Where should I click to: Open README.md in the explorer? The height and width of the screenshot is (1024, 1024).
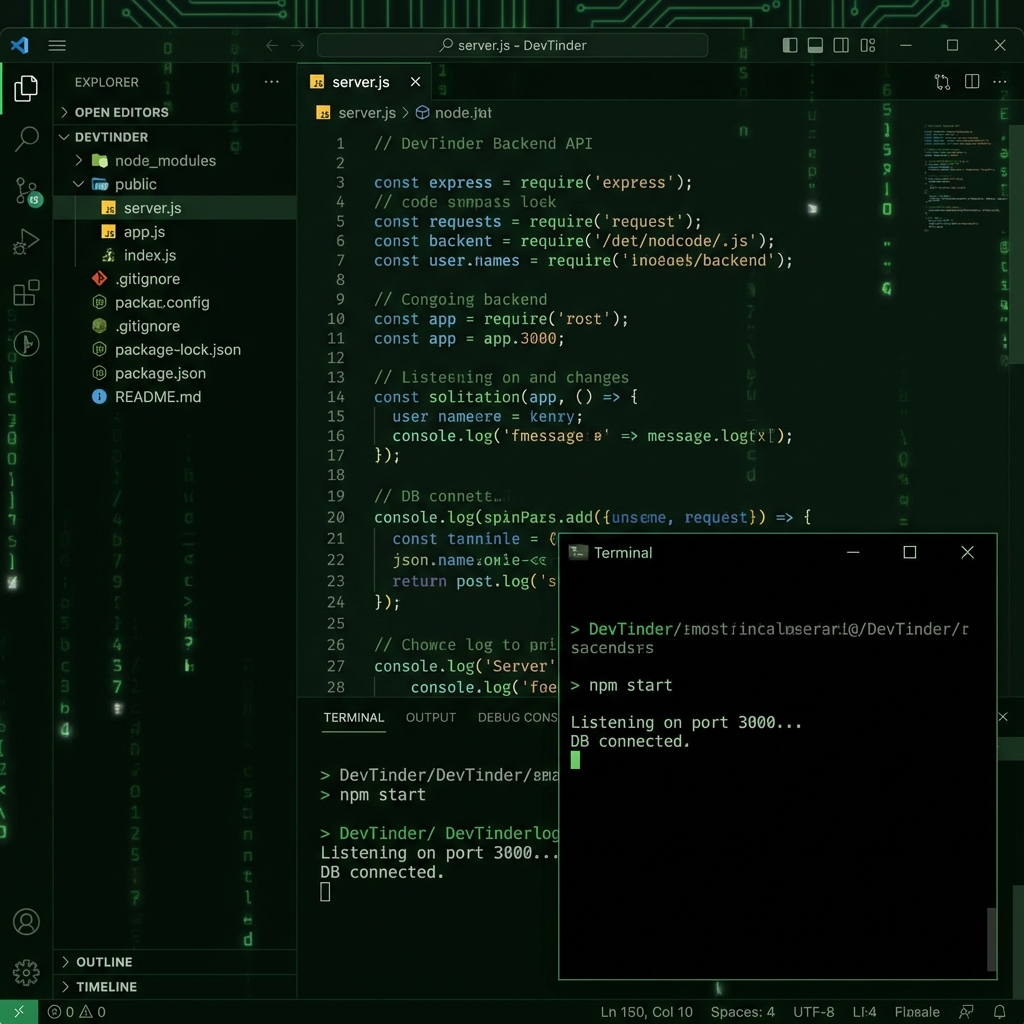(x=157, y=397)
